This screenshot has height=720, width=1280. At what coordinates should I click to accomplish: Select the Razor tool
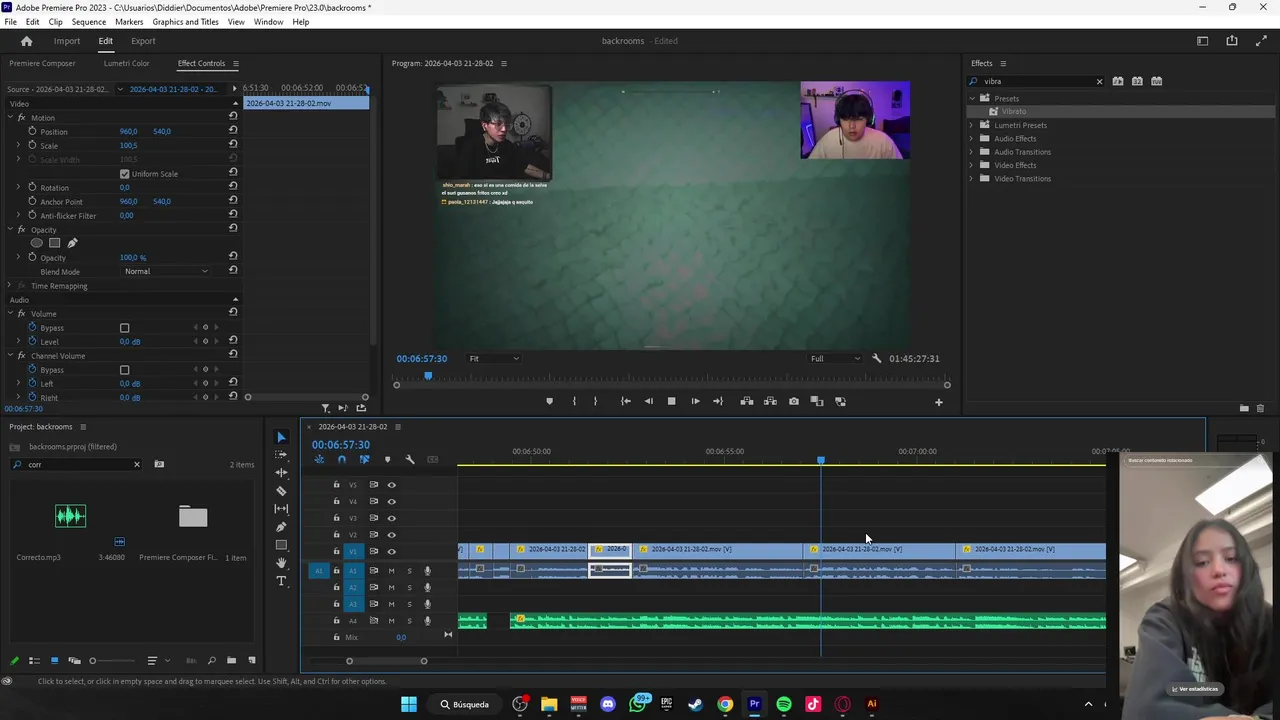coord(281,491)
